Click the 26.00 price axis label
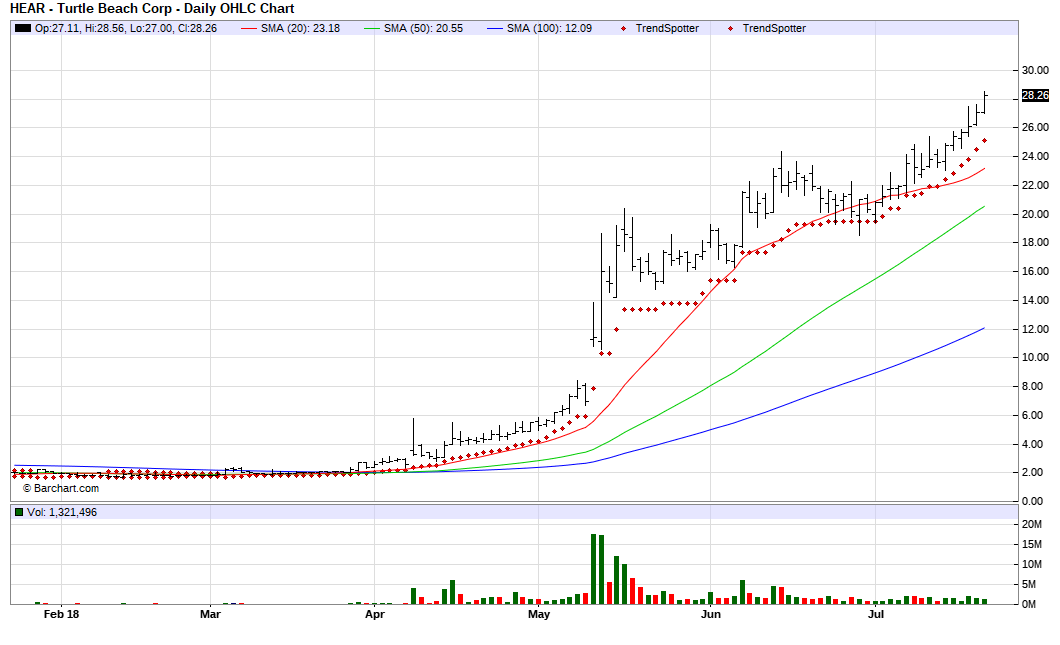 [x=1035, y=128]
